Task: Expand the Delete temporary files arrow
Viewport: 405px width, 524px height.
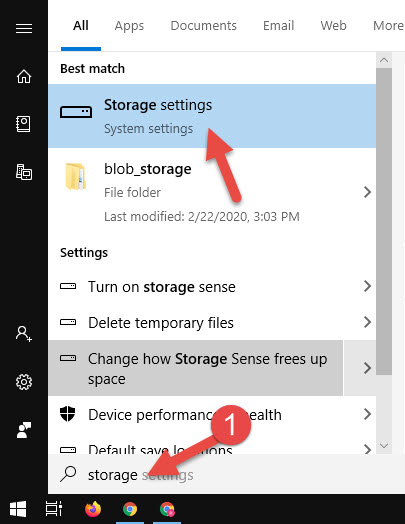Action: pos(367,322)
